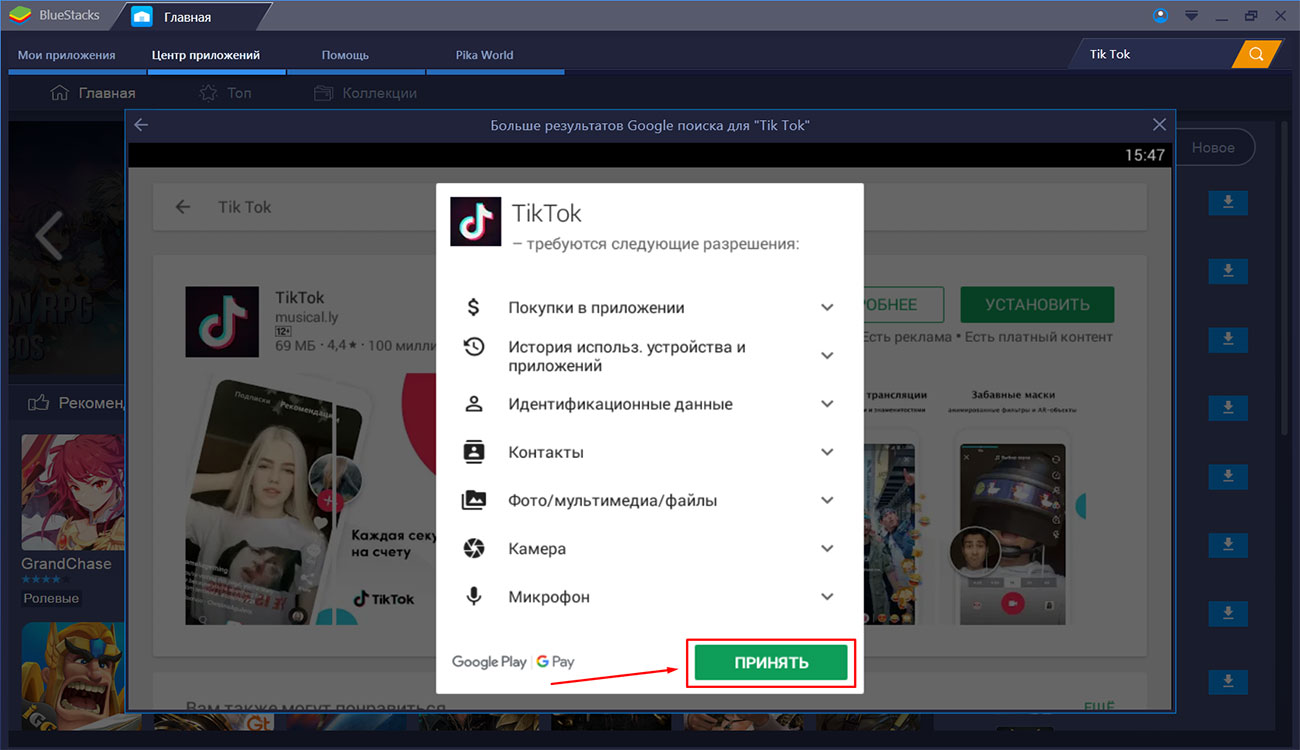Click back arrow in Google search results header

(141, 125)
